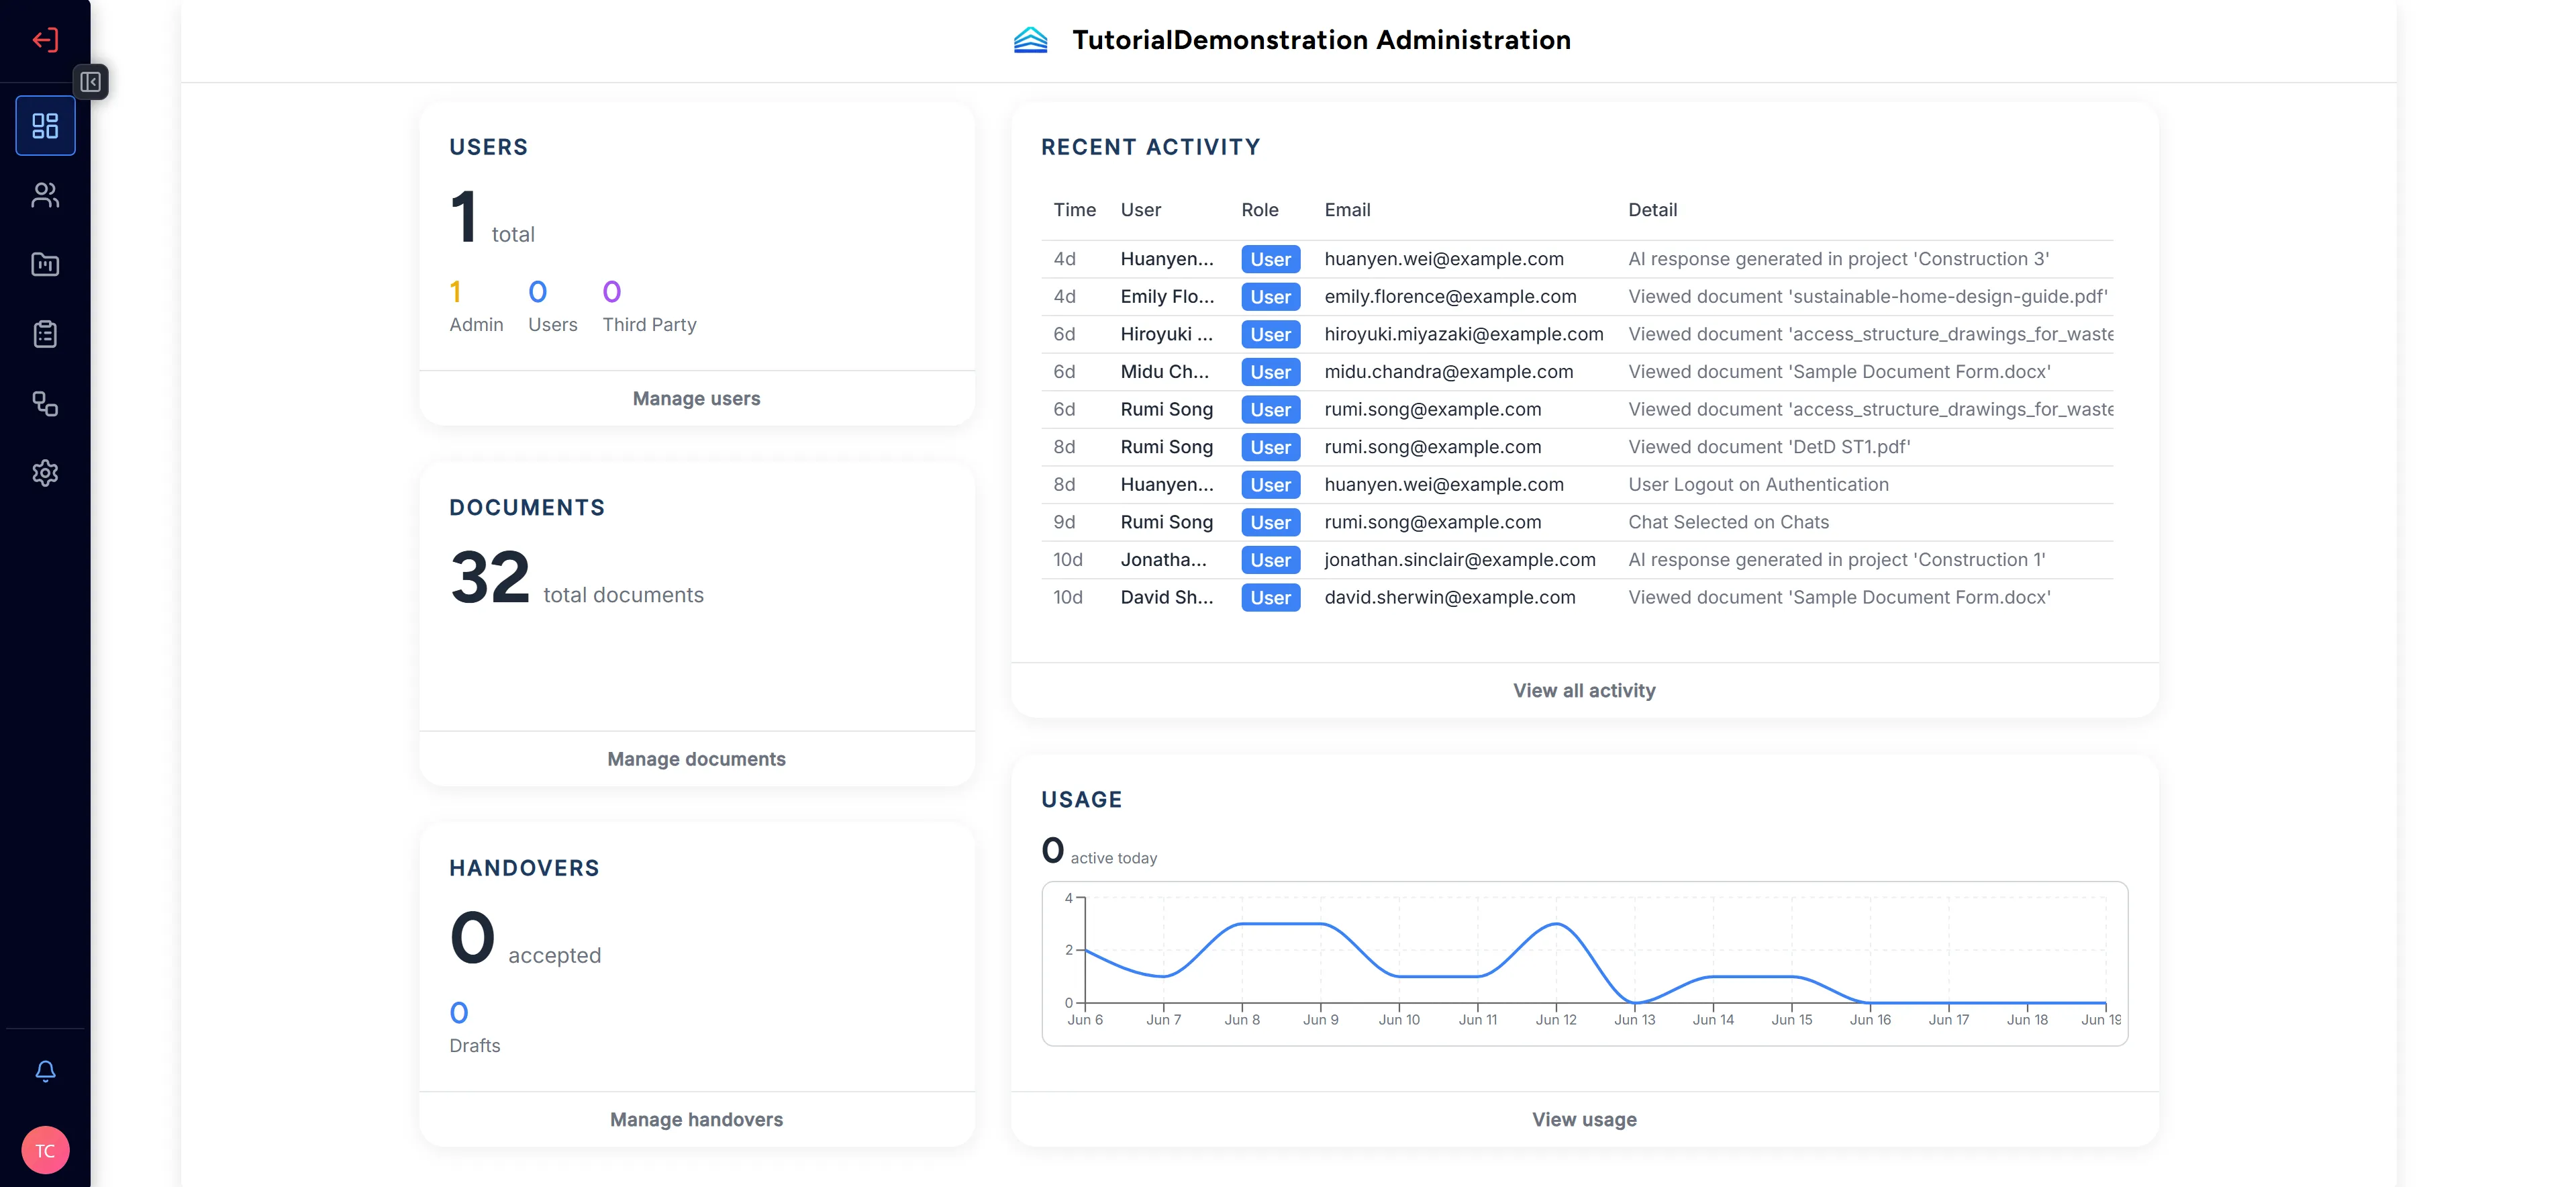Image resolution: width=2576 pixels, height=1187 pixels.
Task: Click the TutorialDemonstration Administration title
Action: coord(1321,40)
